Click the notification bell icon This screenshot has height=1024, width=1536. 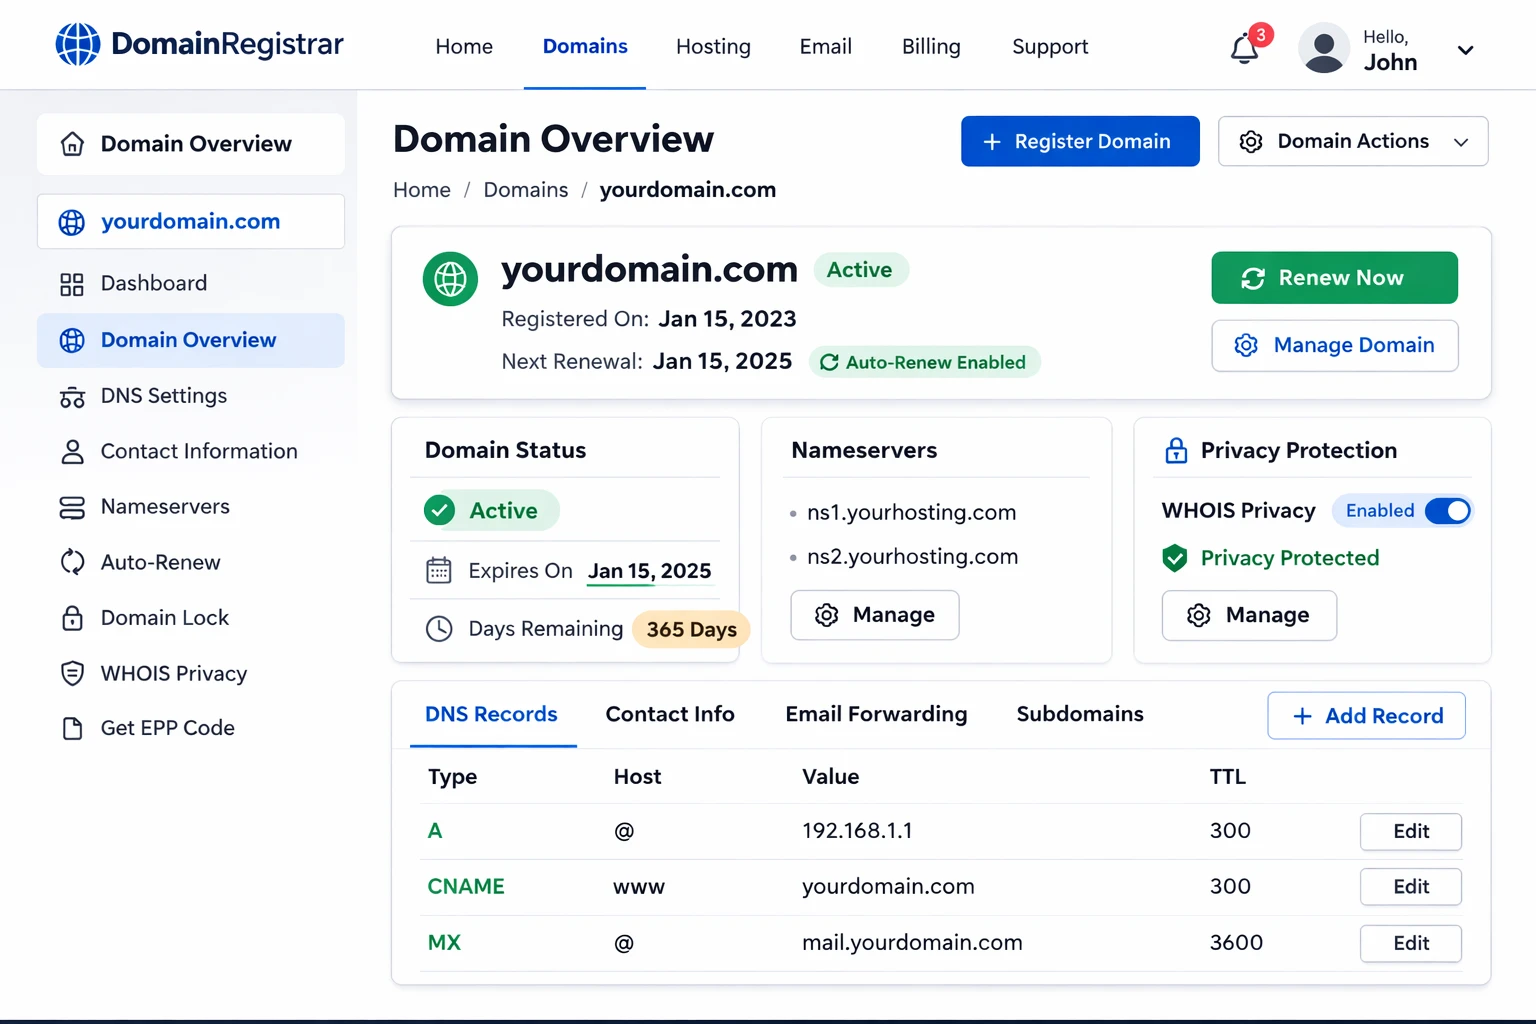[1244, 48]
